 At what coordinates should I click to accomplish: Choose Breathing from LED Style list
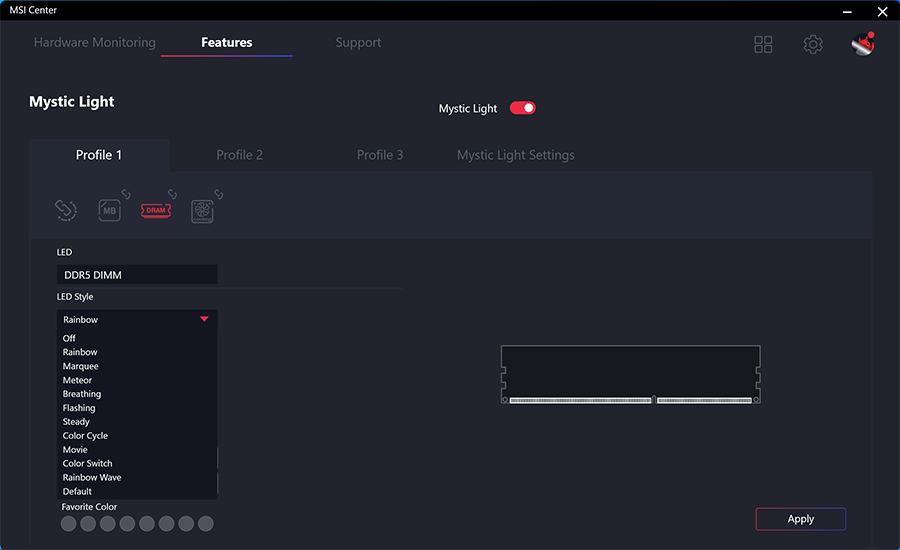click(82, 394)
